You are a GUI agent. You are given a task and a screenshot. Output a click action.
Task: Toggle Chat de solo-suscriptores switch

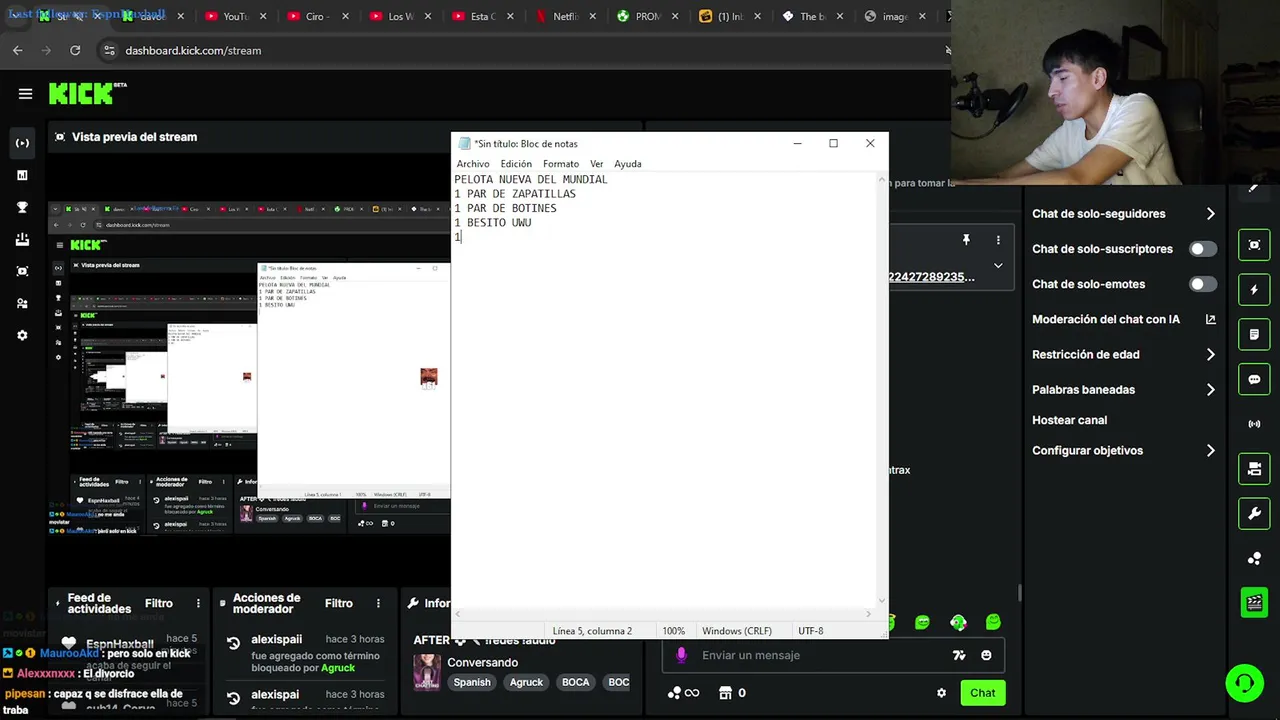click(1203, 249)
